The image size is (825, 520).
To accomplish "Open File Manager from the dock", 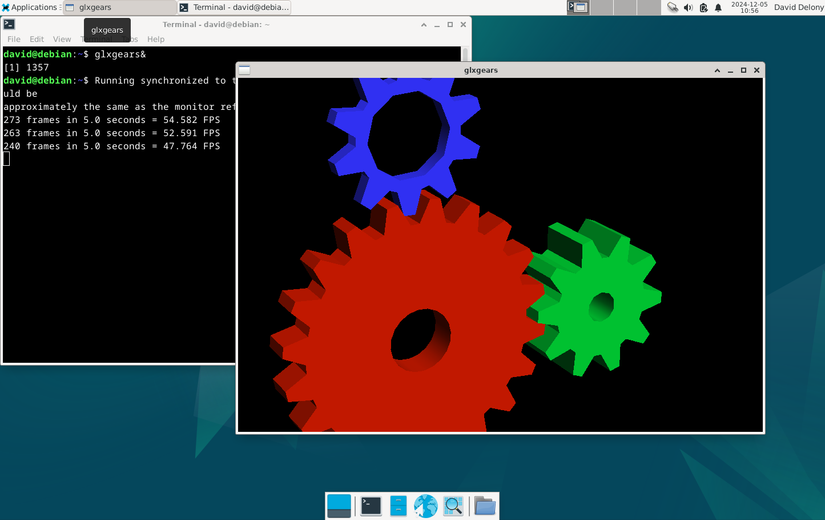I will click(398, 506).
